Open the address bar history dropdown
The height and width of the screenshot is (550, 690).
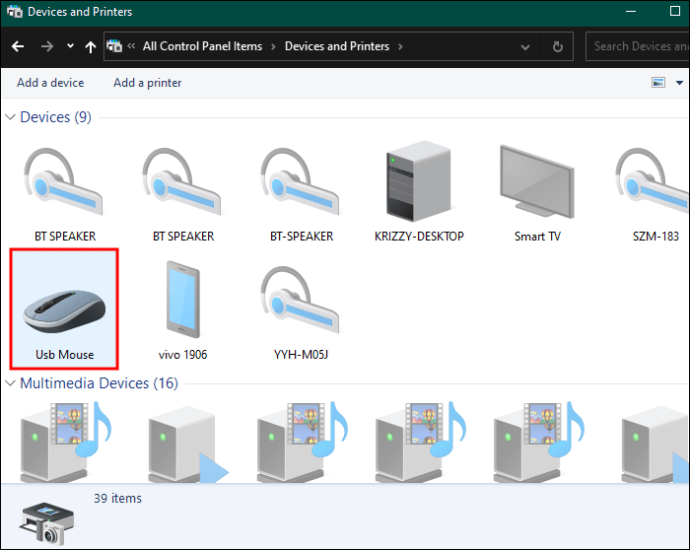(525, 47)
